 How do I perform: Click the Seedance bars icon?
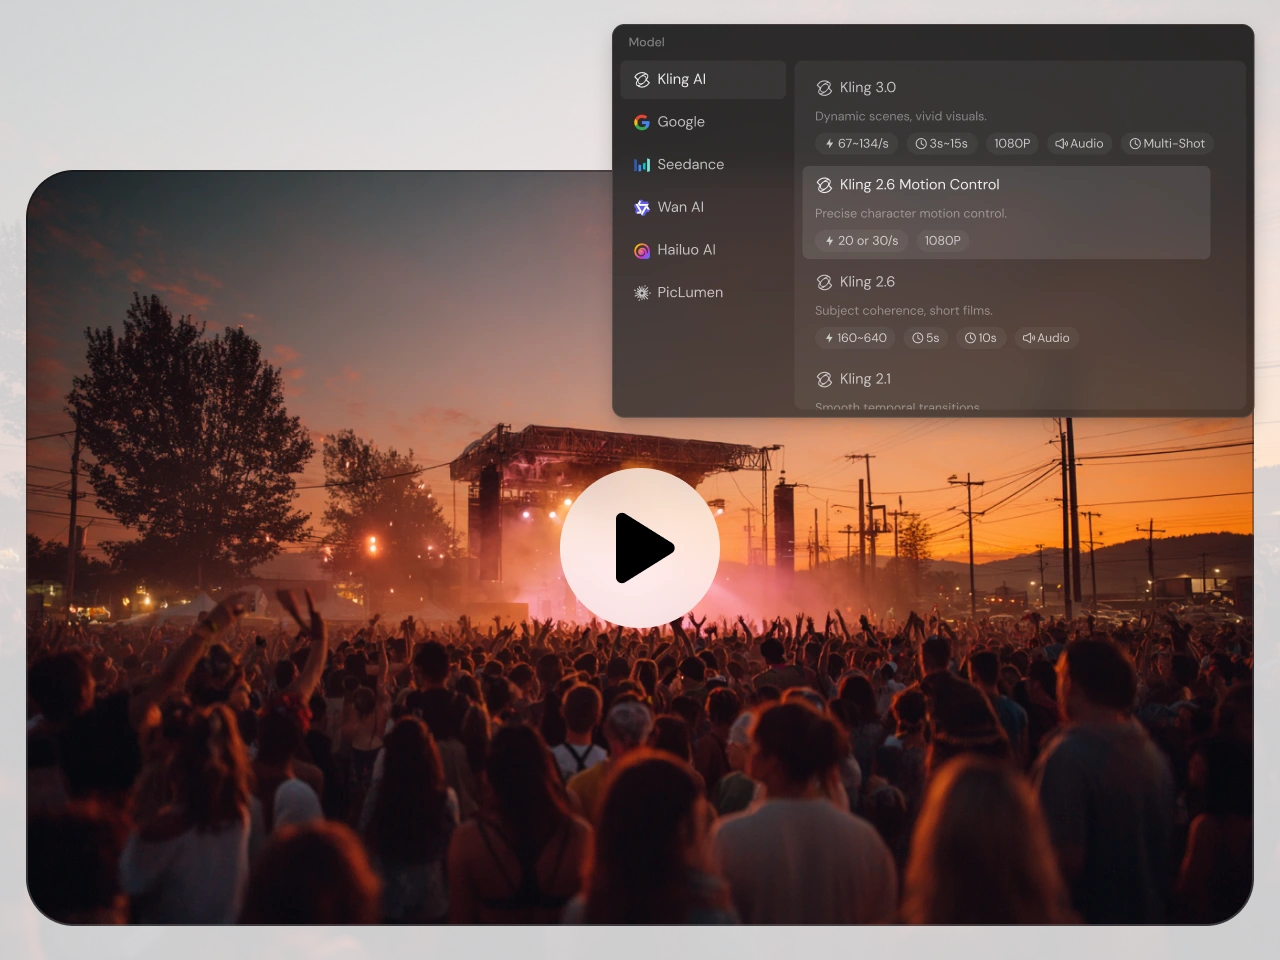coord(642,165)
